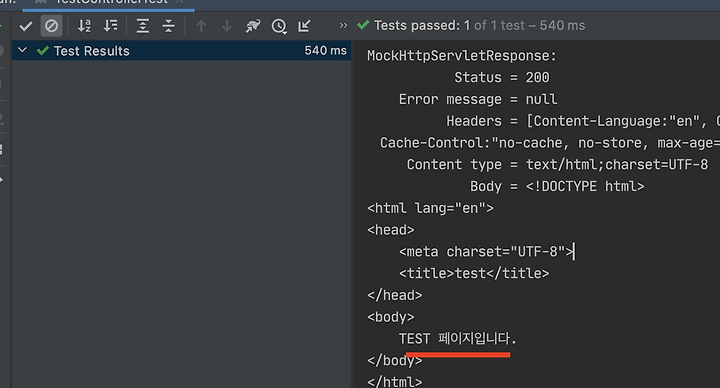Sort tests alphabetically
This screenshot has height=388, width=720.
[84, 26]
